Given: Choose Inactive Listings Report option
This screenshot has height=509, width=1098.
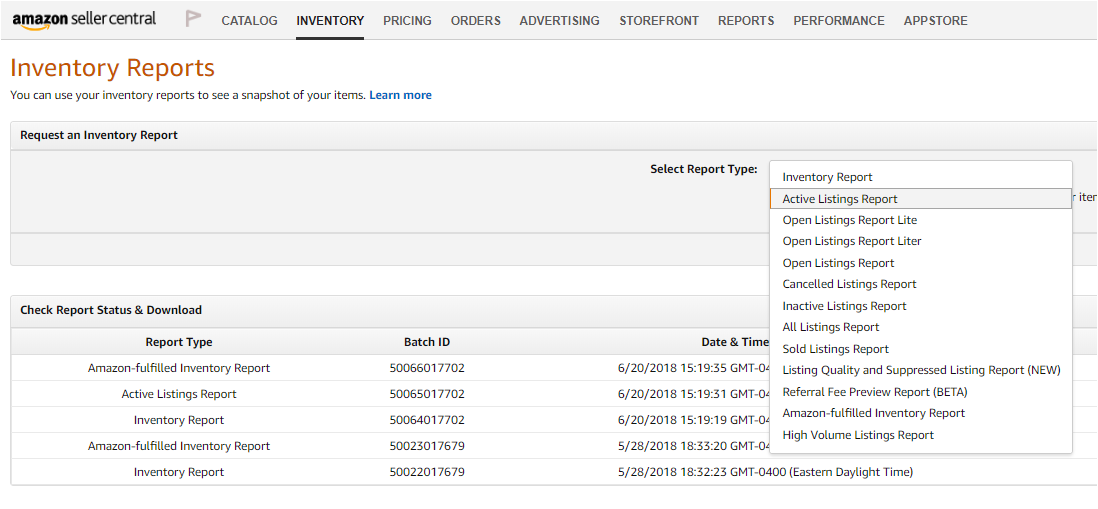Looking at the screenshot, I should point(921,306).
